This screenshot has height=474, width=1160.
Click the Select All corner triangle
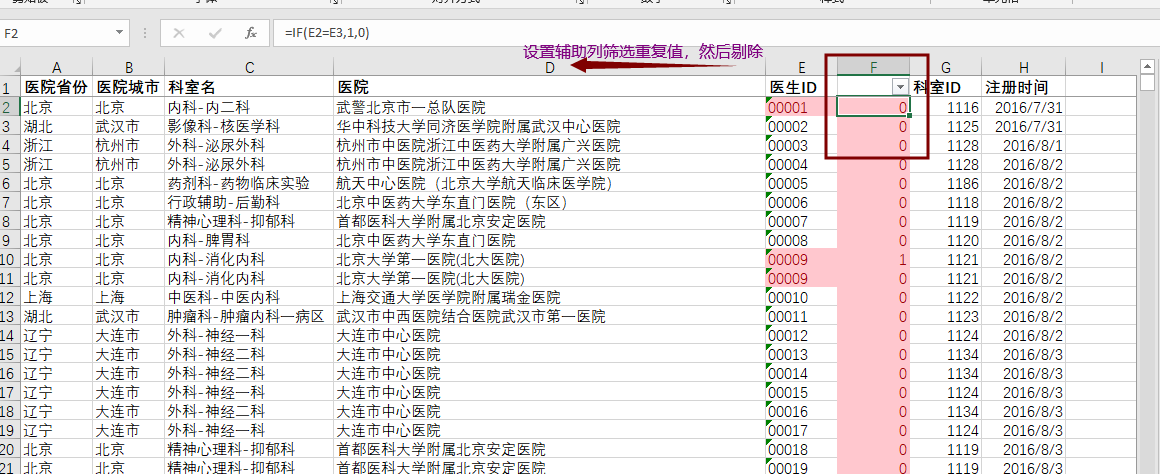(x=10, y=67)
